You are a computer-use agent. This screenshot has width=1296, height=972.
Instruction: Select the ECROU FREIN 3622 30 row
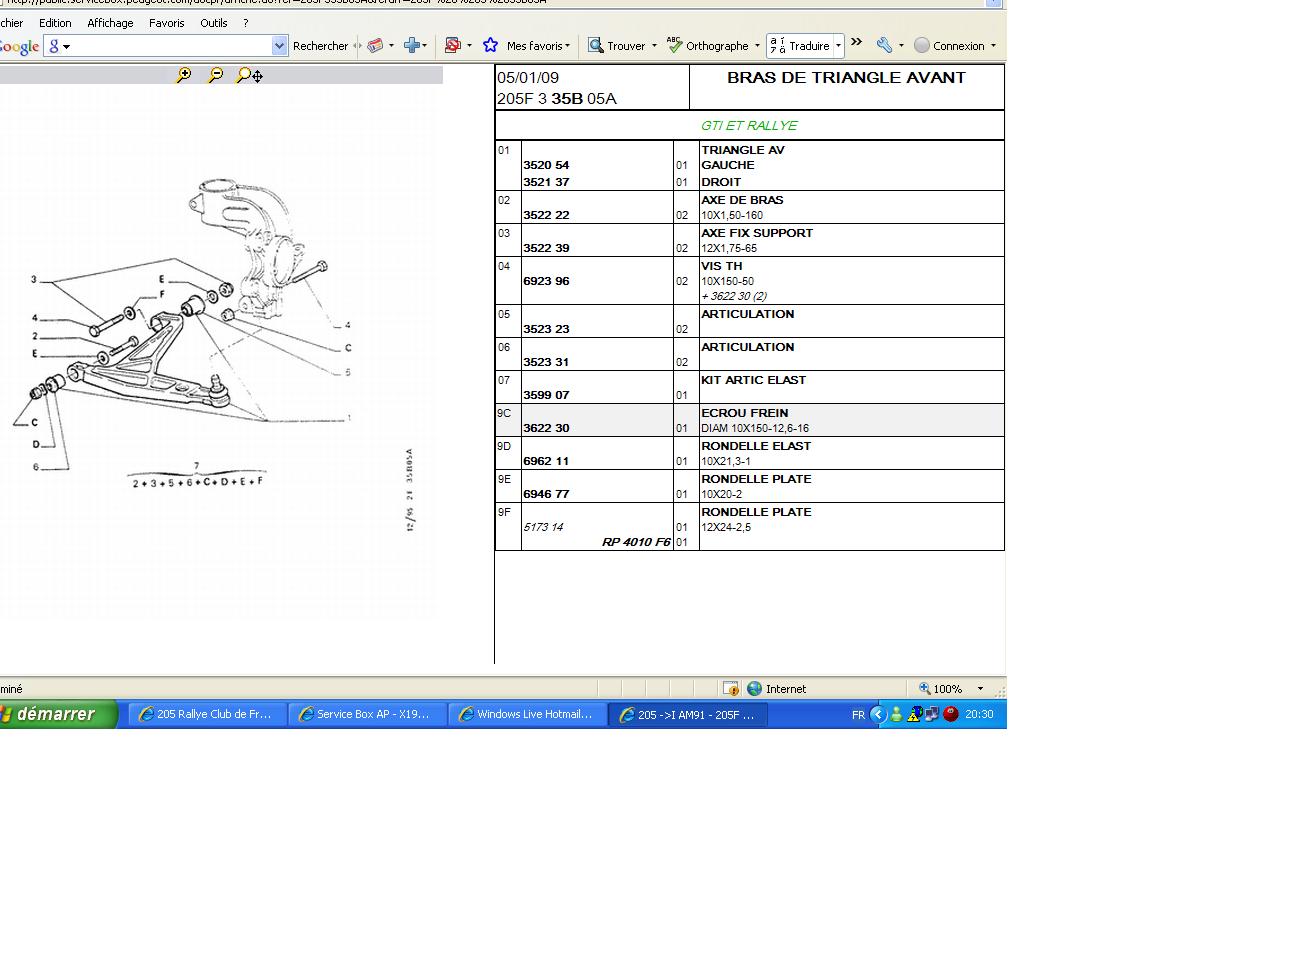pos(750,420)
